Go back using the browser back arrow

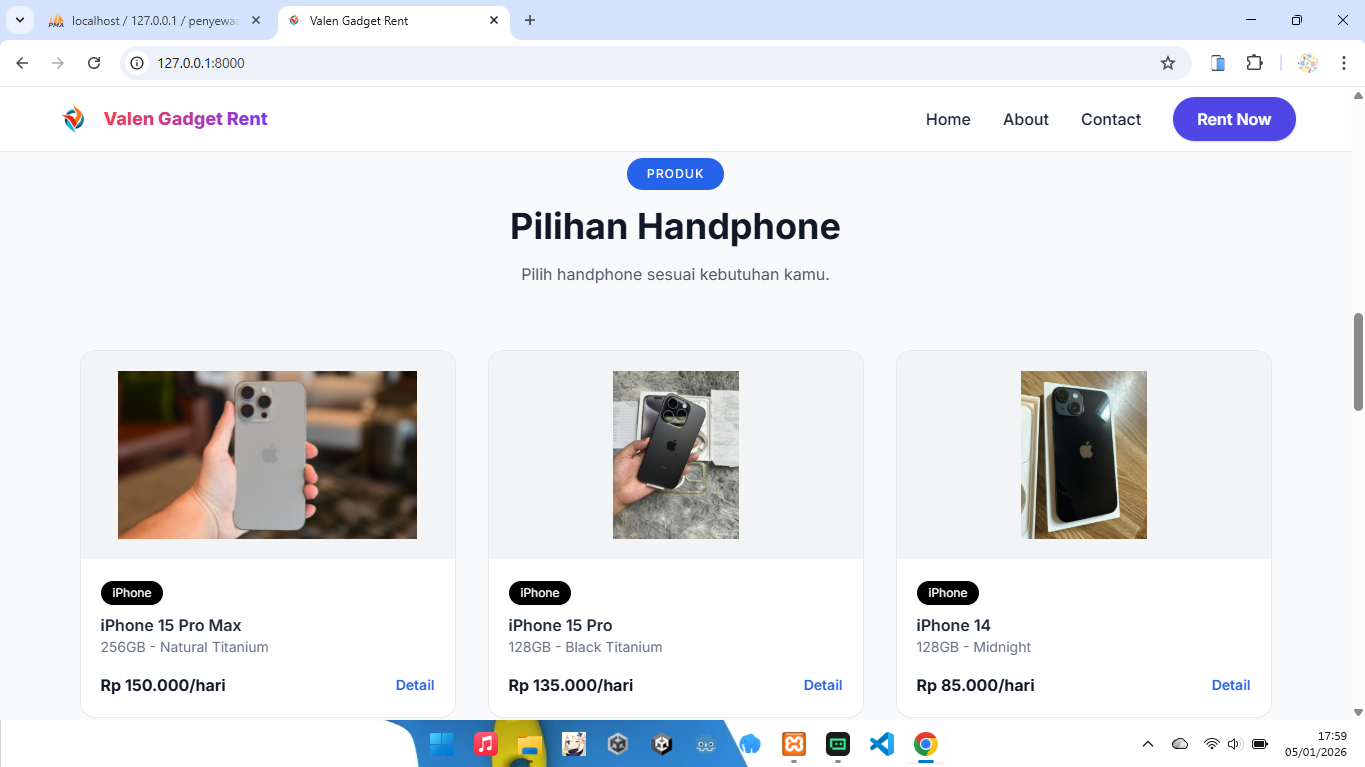click(22, 63)
